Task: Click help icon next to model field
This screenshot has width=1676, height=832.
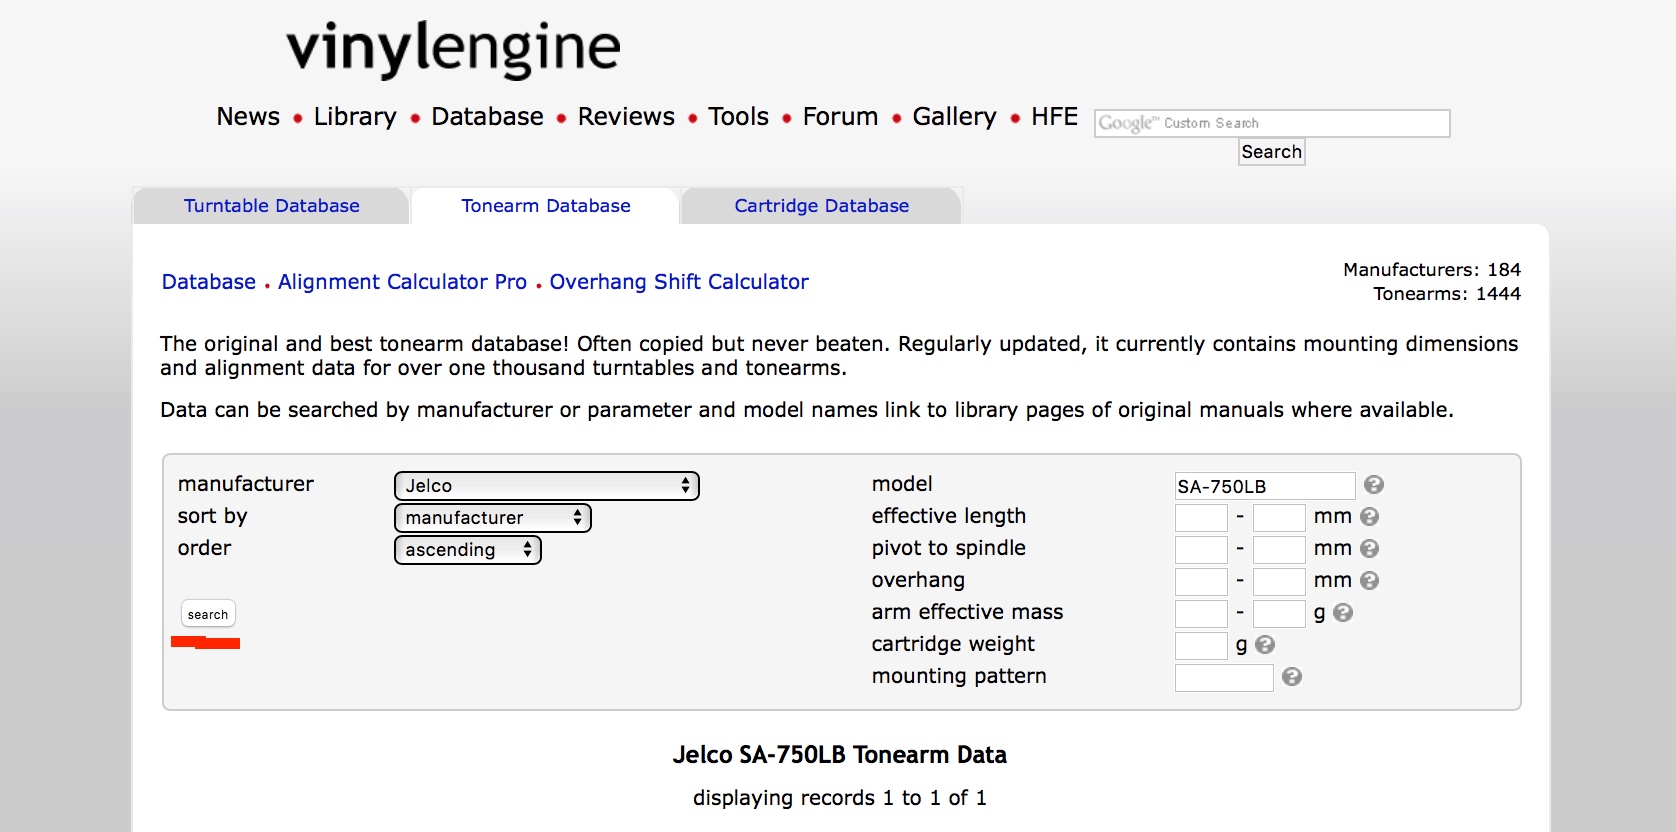Action: pyautogui.click(x=1374, y=485)
